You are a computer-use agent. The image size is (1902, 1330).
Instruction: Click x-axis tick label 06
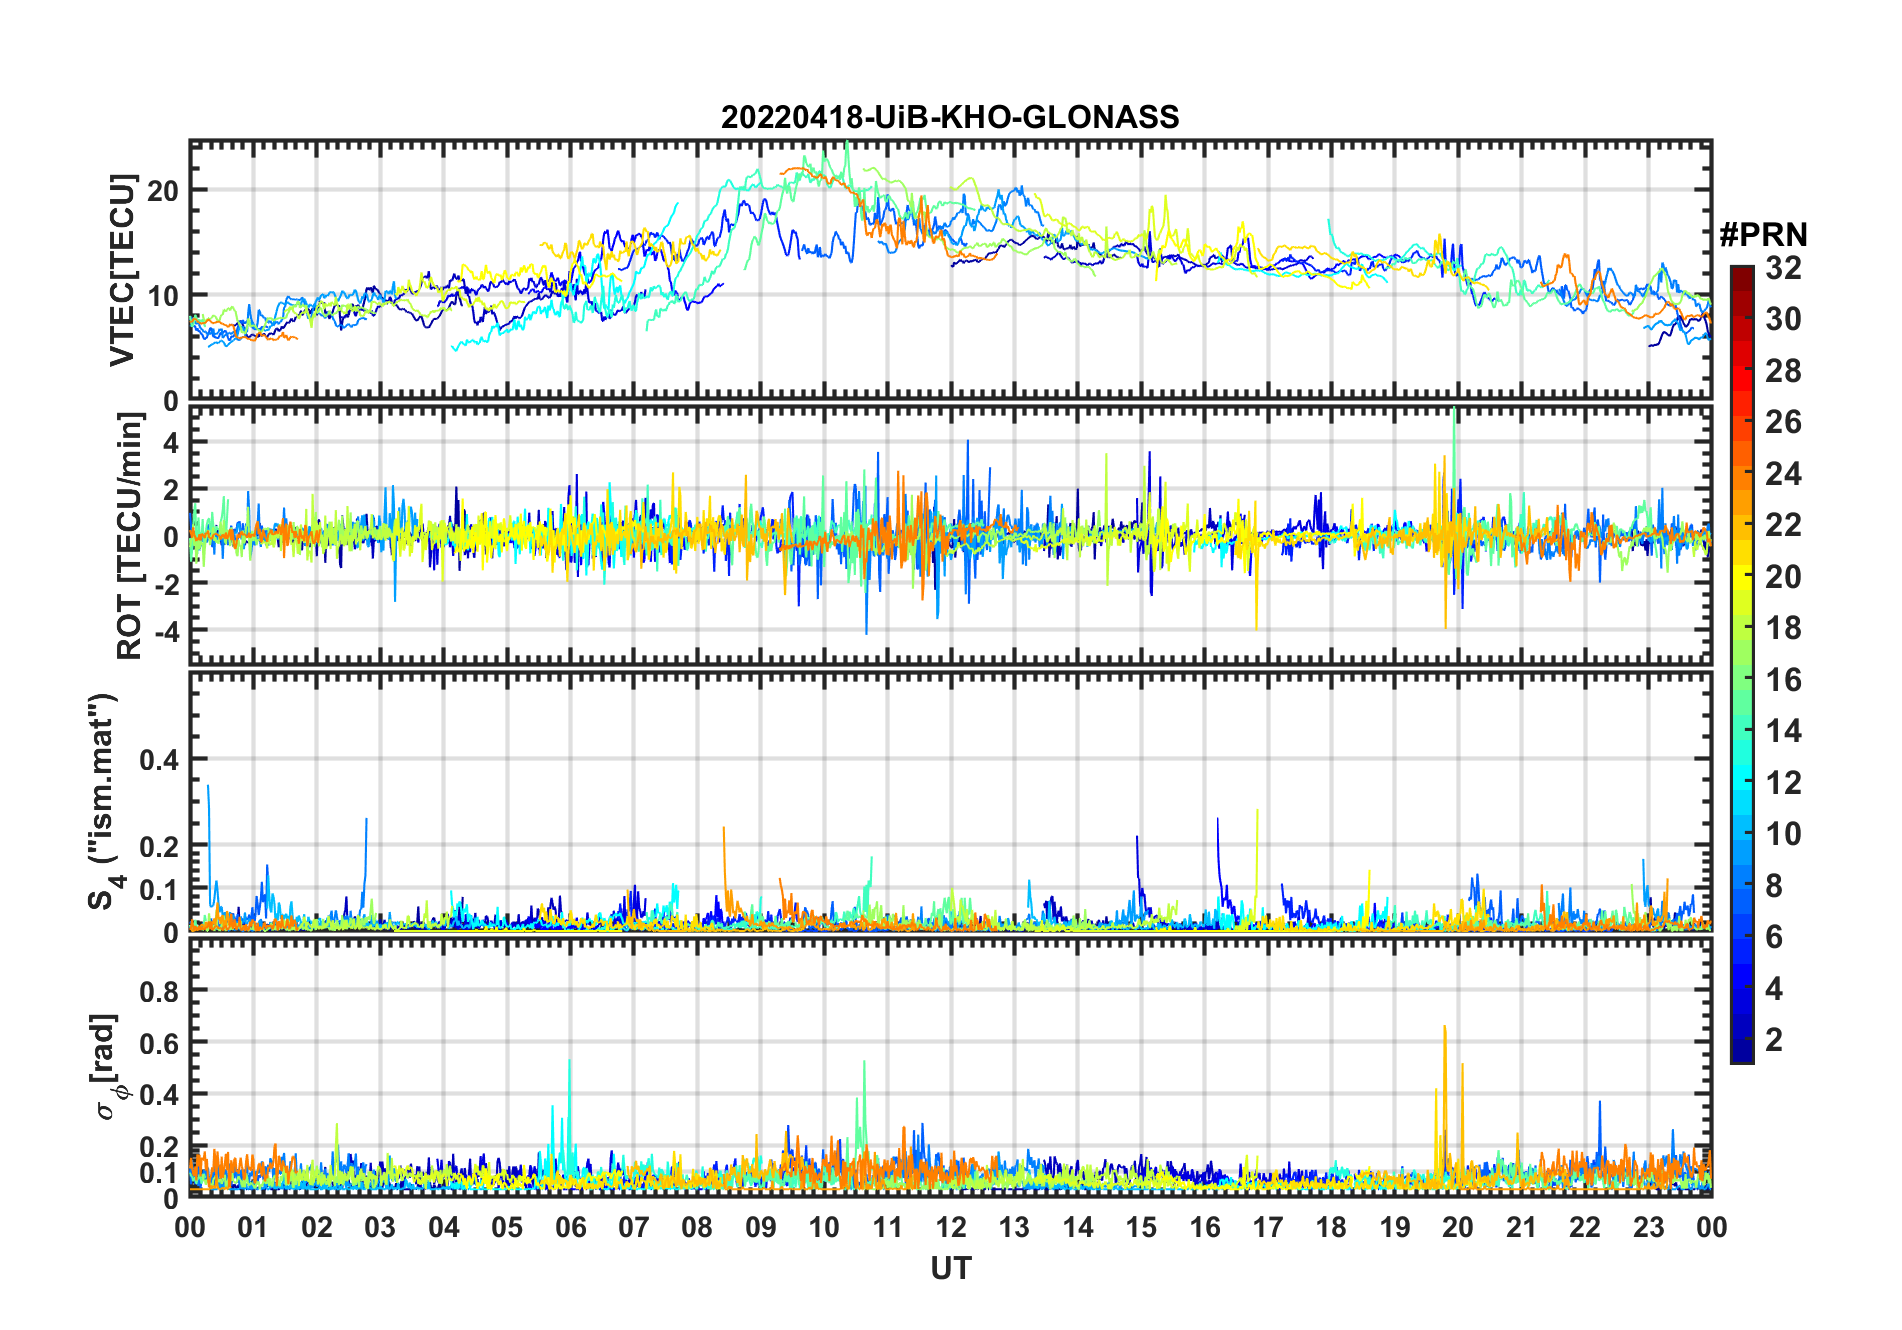[x=570, y=1227]
